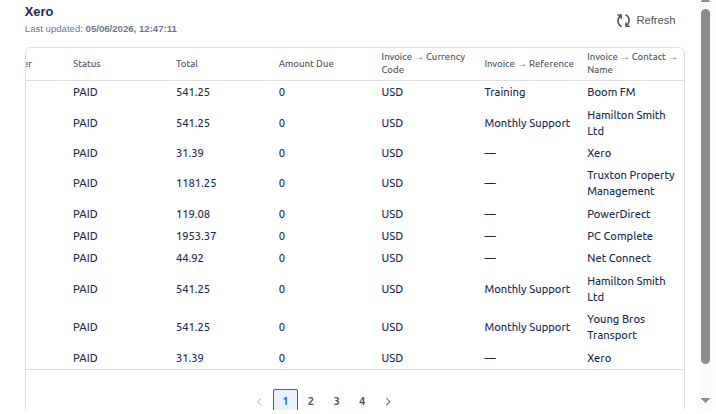Click the Refresh label
Image resolution: width=716 pixels, height=414 pixels.
coord(656,21)
